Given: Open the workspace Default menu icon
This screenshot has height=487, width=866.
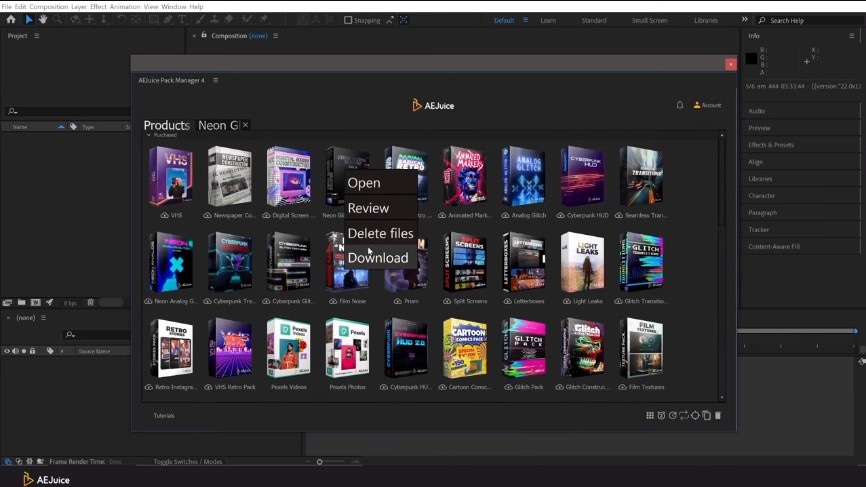Looking at the screenshot, I should coord(525,20).
